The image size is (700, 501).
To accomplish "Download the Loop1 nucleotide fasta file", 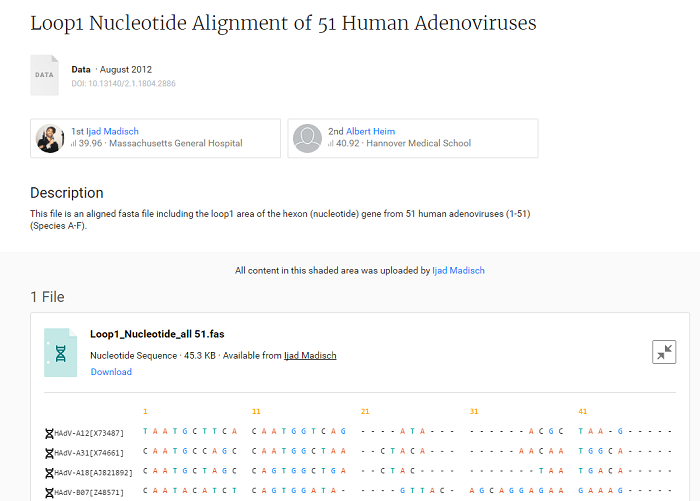I will [111, 372].
